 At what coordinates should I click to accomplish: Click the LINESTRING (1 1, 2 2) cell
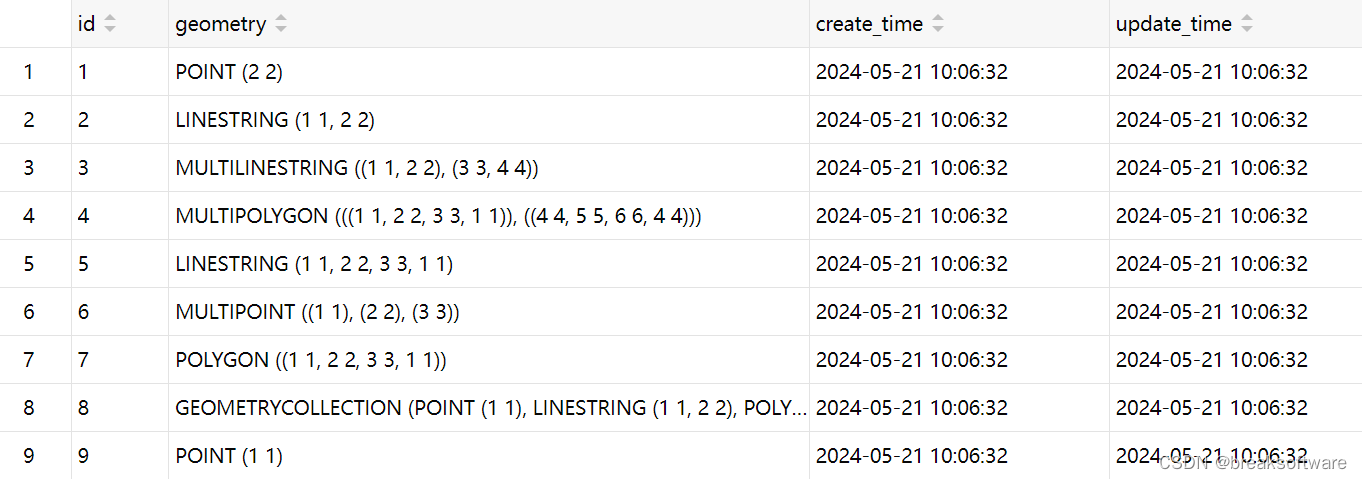pos(489,120)
